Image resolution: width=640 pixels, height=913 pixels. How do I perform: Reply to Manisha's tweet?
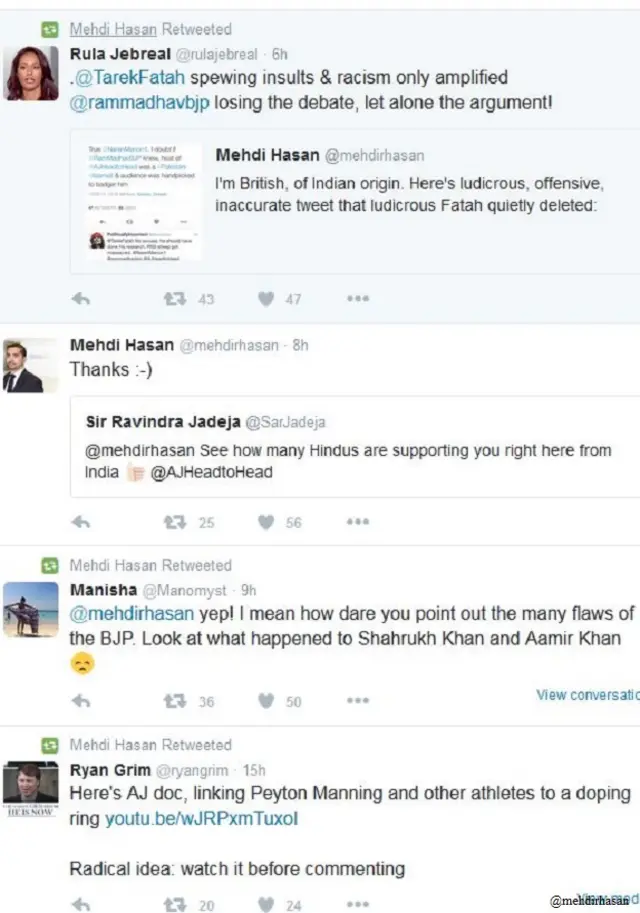tap(82, 701)
